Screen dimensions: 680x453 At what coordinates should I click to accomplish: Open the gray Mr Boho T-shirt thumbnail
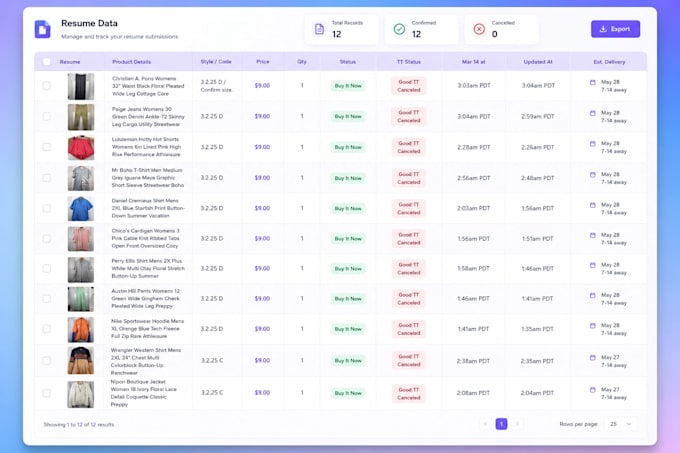click(81, 178)
